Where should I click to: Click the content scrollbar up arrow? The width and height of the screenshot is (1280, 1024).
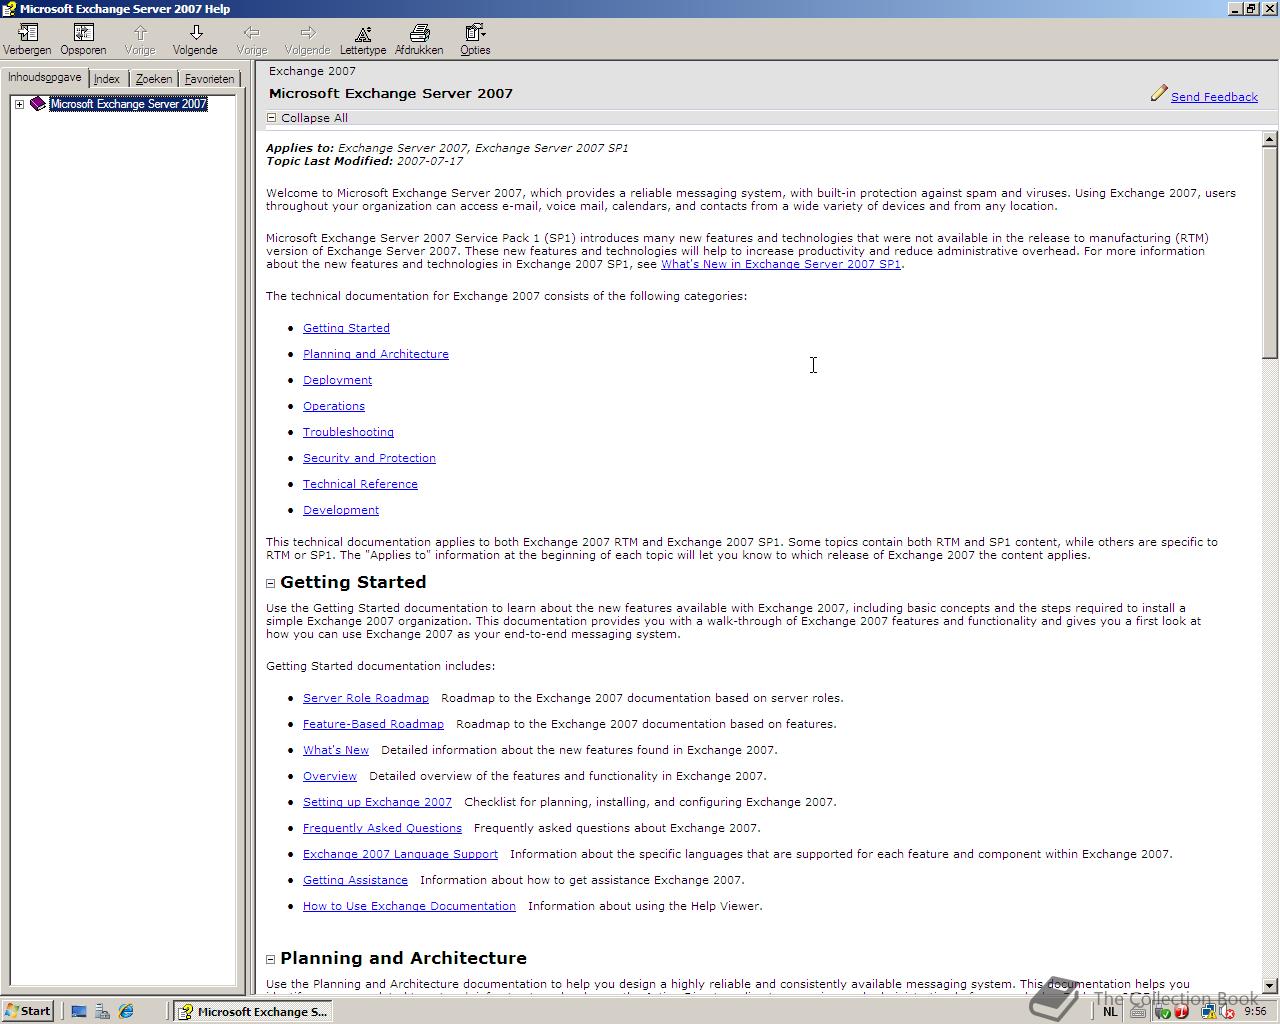(x=1270, y=139)
